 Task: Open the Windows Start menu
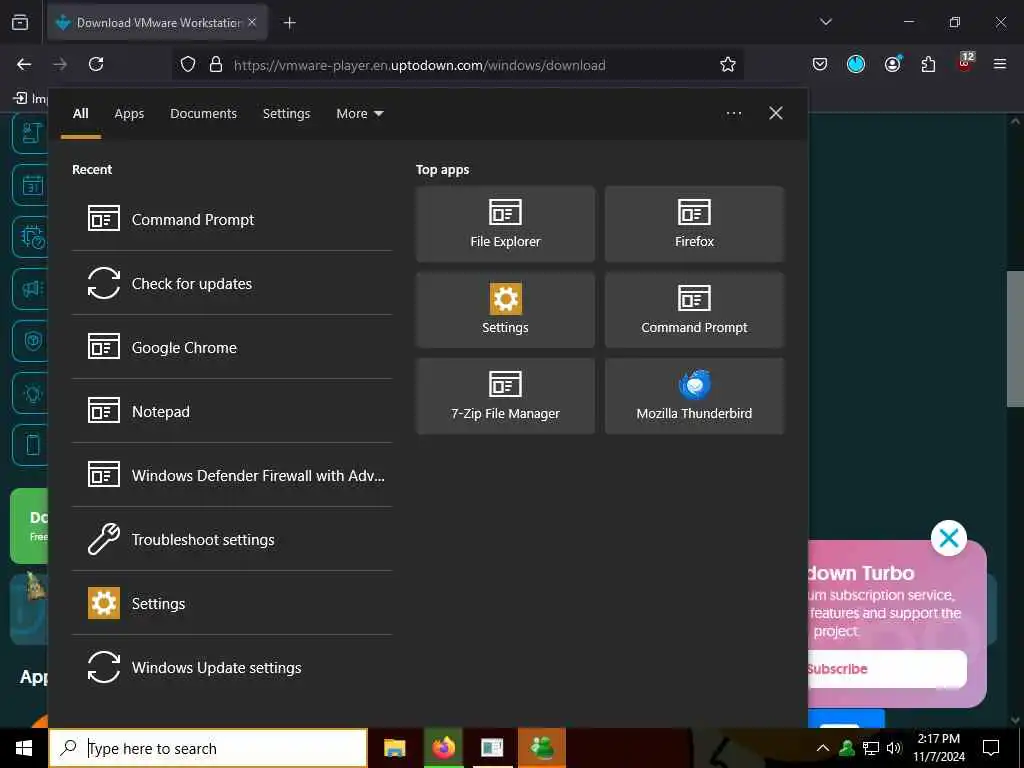tap(24, 748)
